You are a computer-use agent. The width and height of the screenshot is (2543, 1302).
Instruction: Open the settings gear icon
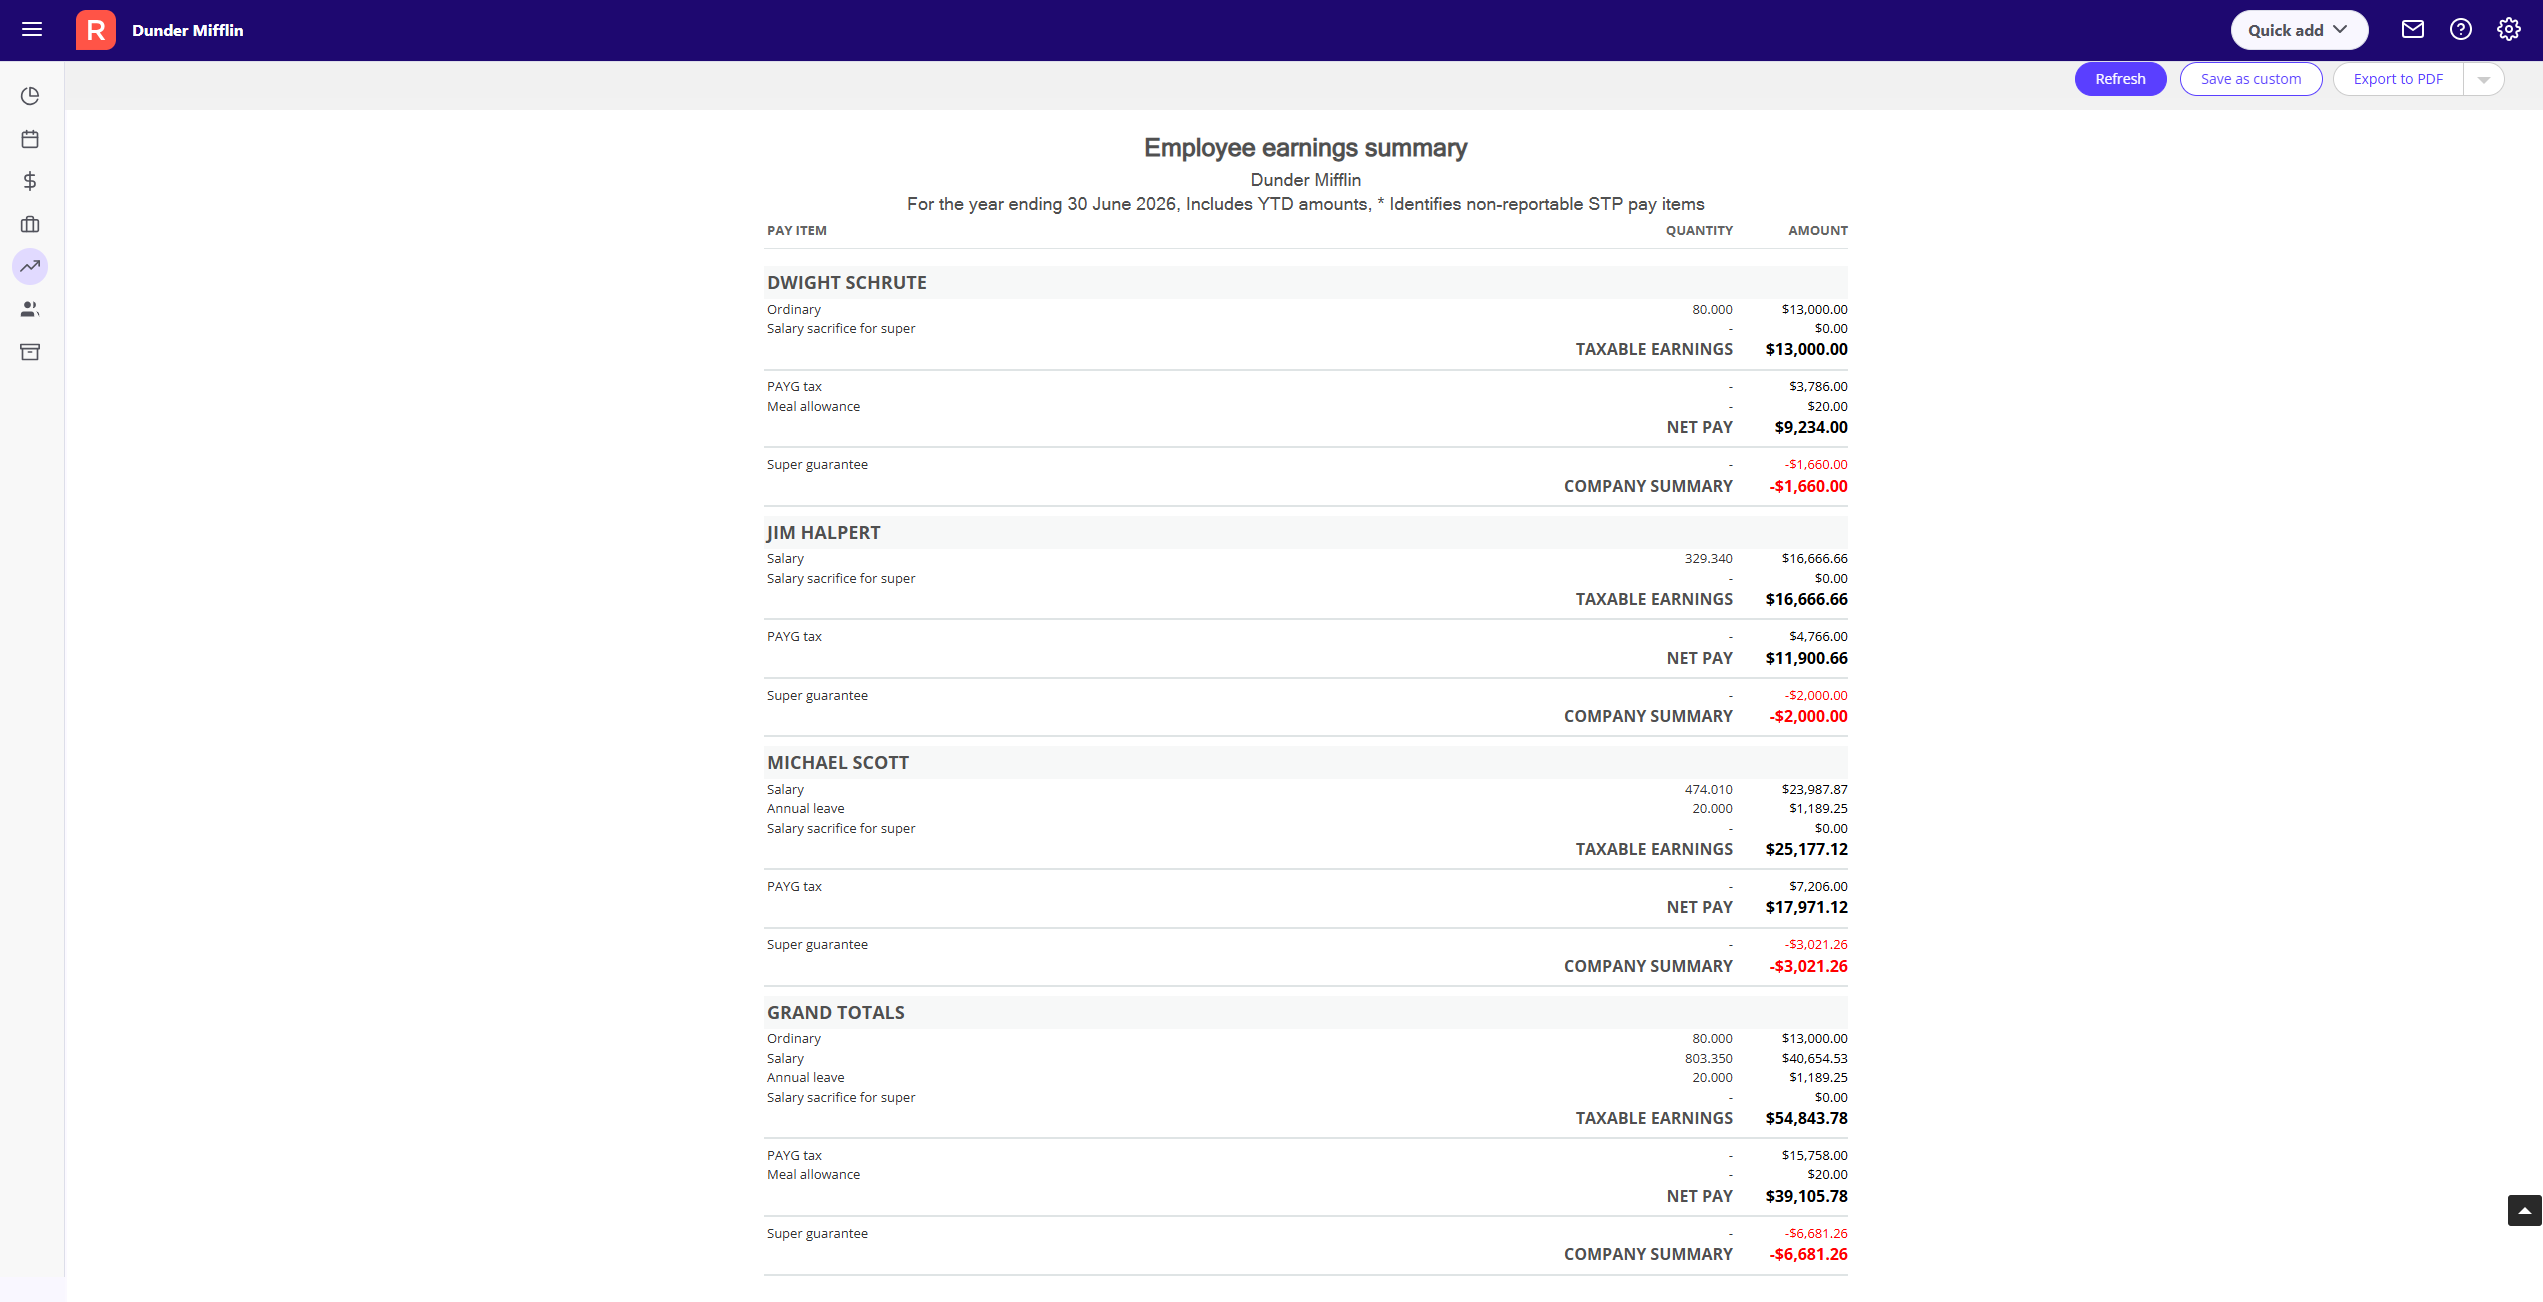(2509, 30)
